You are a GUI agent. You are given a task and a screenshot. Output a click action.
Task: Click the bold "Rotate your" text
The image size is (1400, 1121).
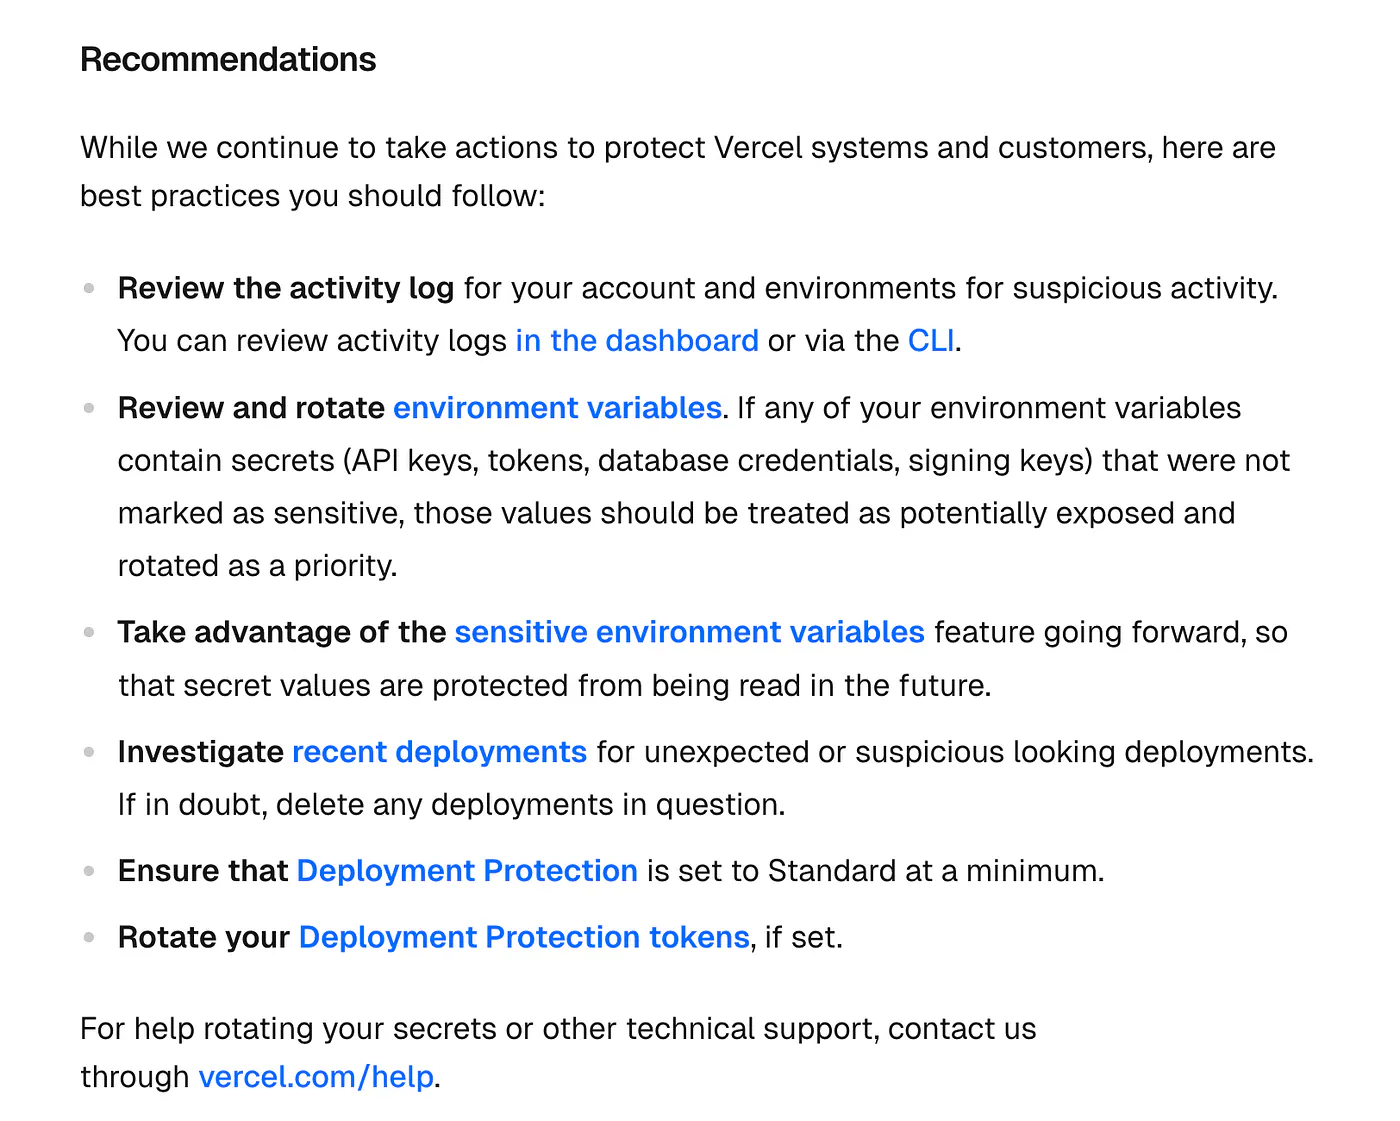coord(204,937)
